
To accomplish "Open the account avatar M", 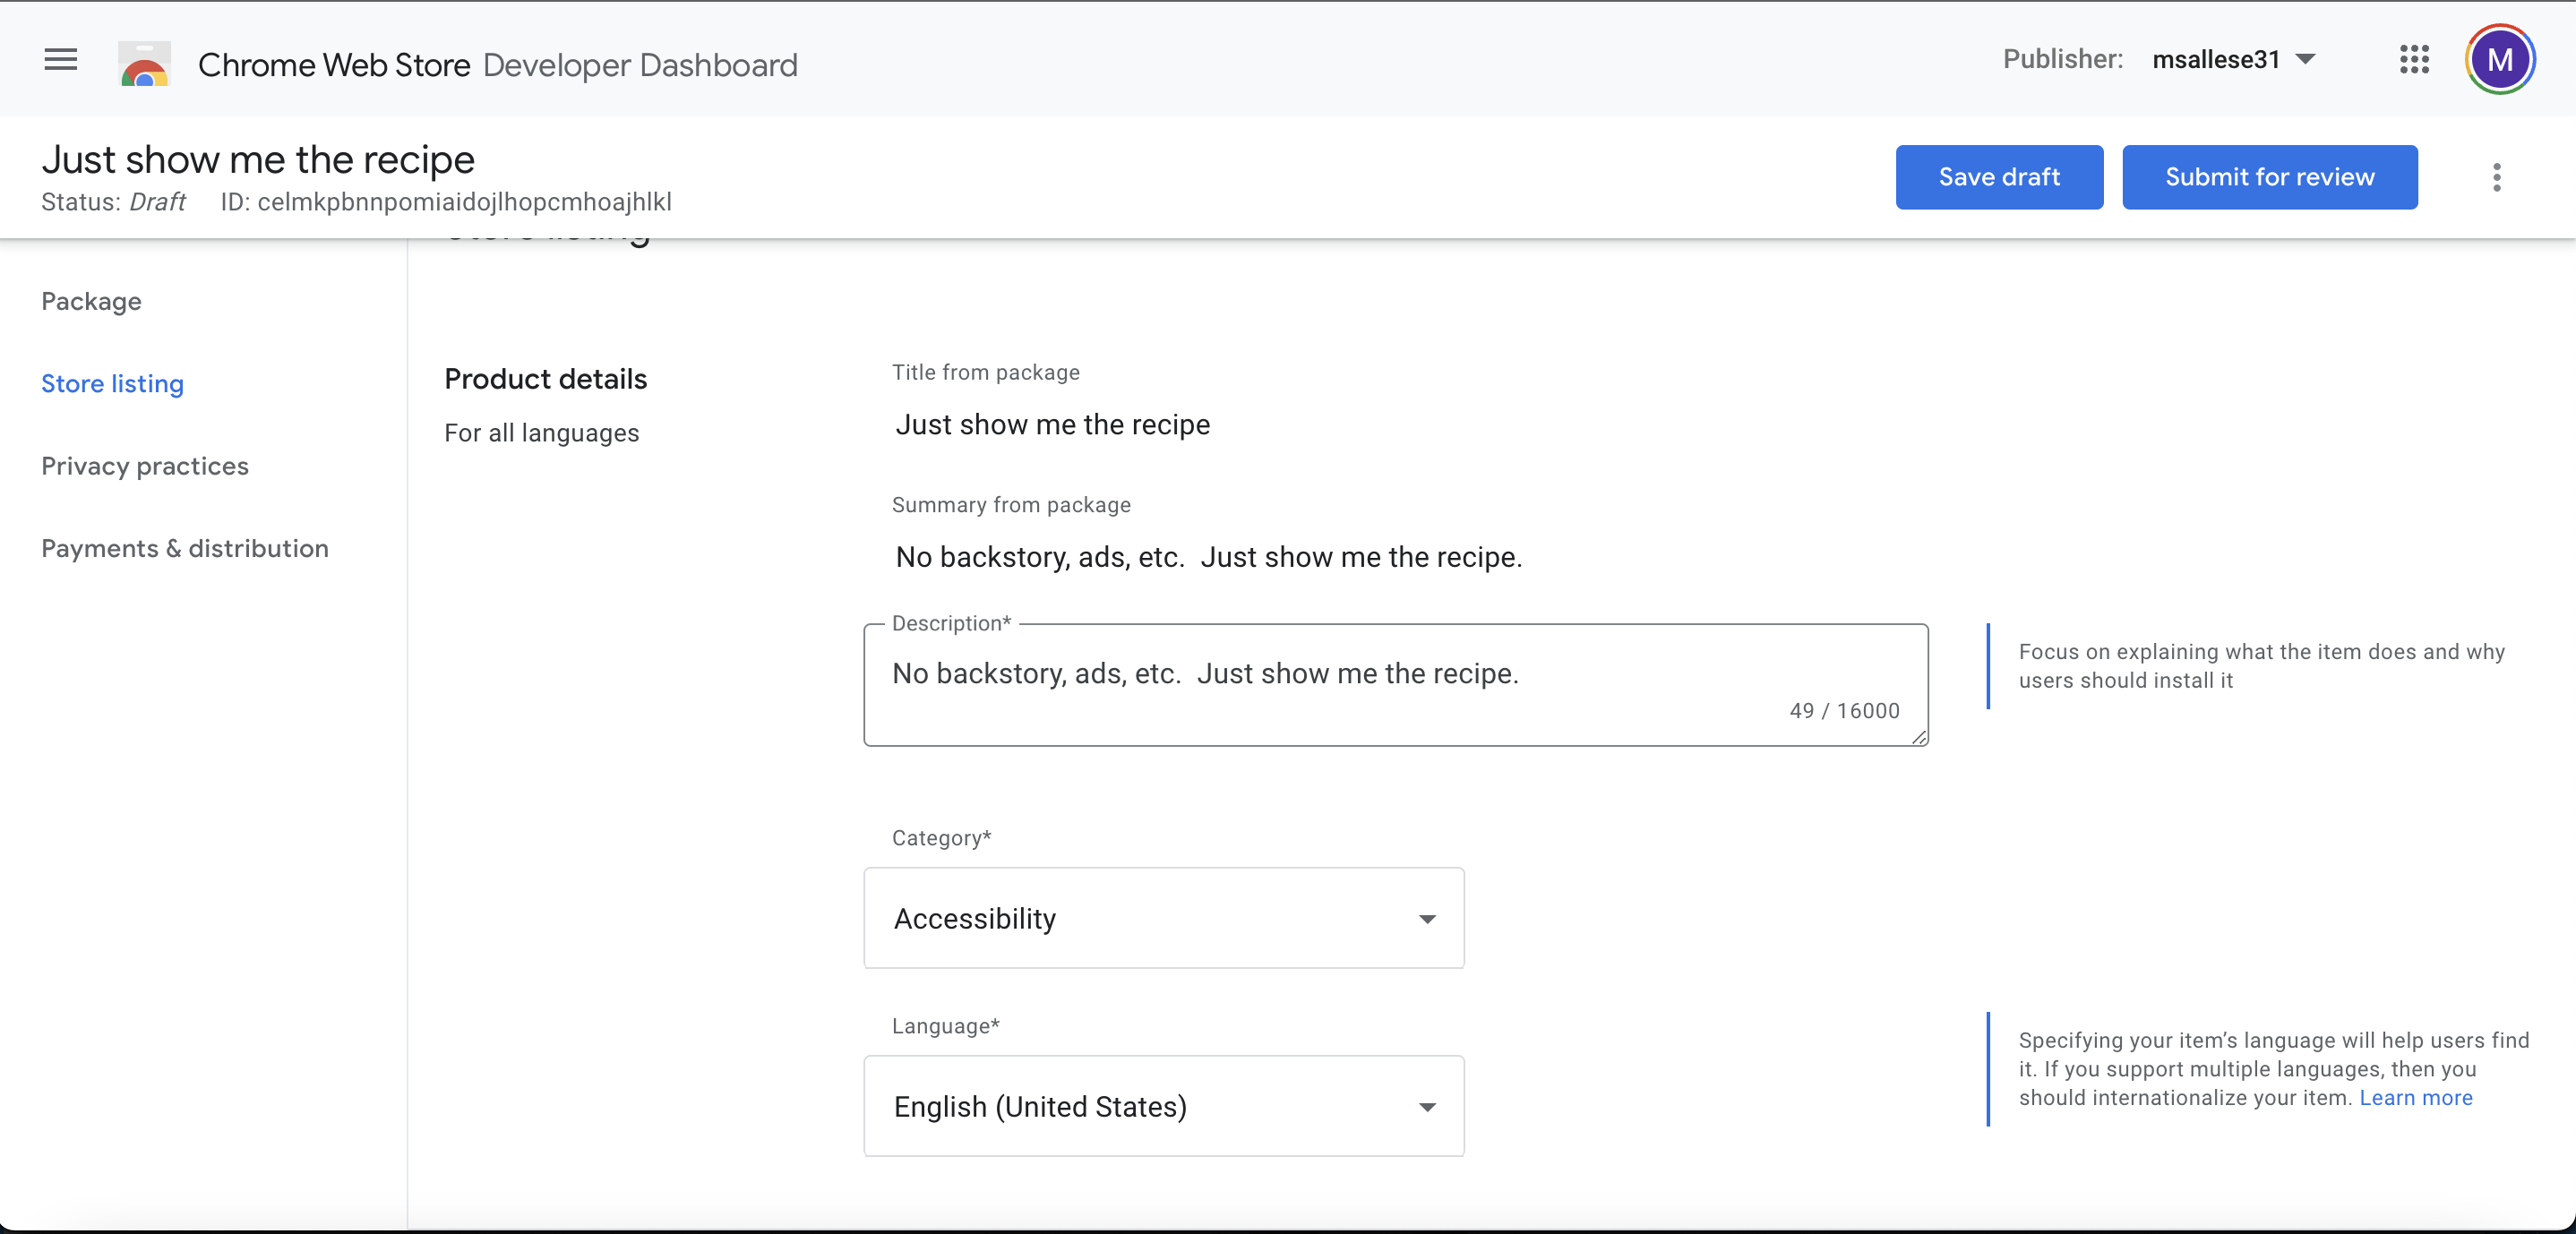I will 2500,60.
